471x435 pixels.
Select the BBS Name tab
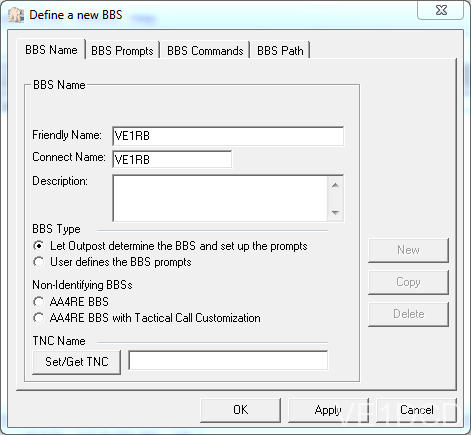point(51,49)
